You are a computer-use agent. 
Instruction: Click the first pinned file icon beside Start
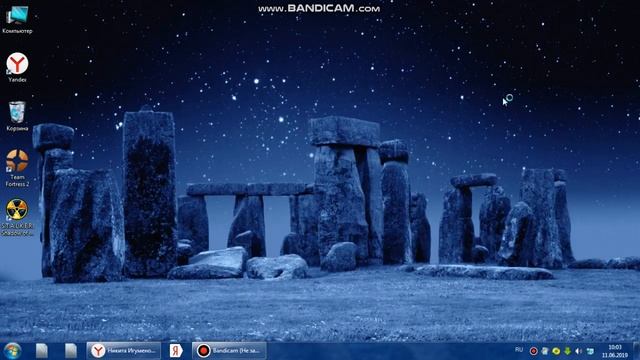coord(42,351)
